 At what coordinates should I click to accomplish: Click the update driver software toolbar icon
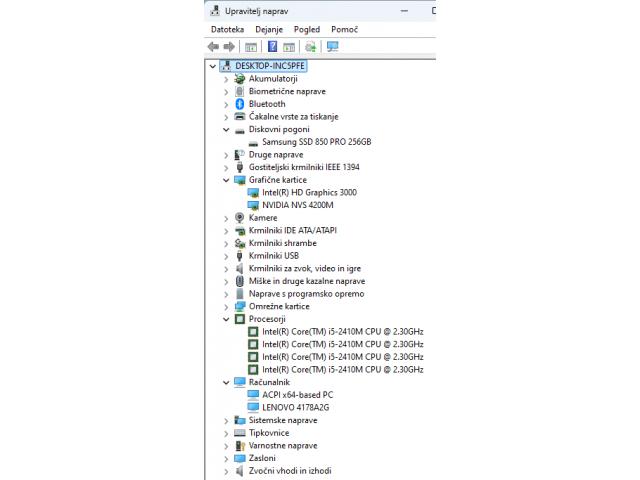(311, 47)
